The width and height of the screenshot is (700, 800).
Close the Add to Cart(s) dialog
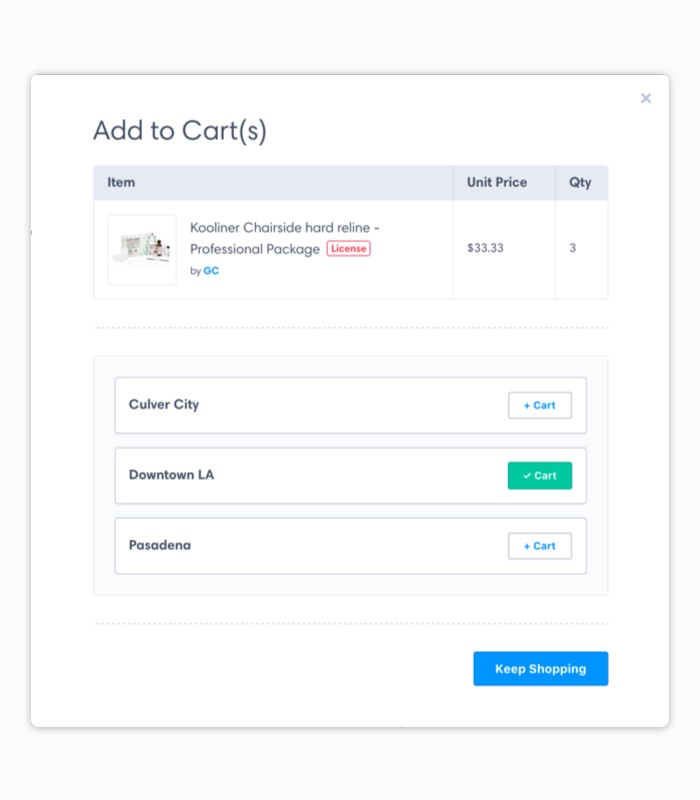[x=646, y=98]
